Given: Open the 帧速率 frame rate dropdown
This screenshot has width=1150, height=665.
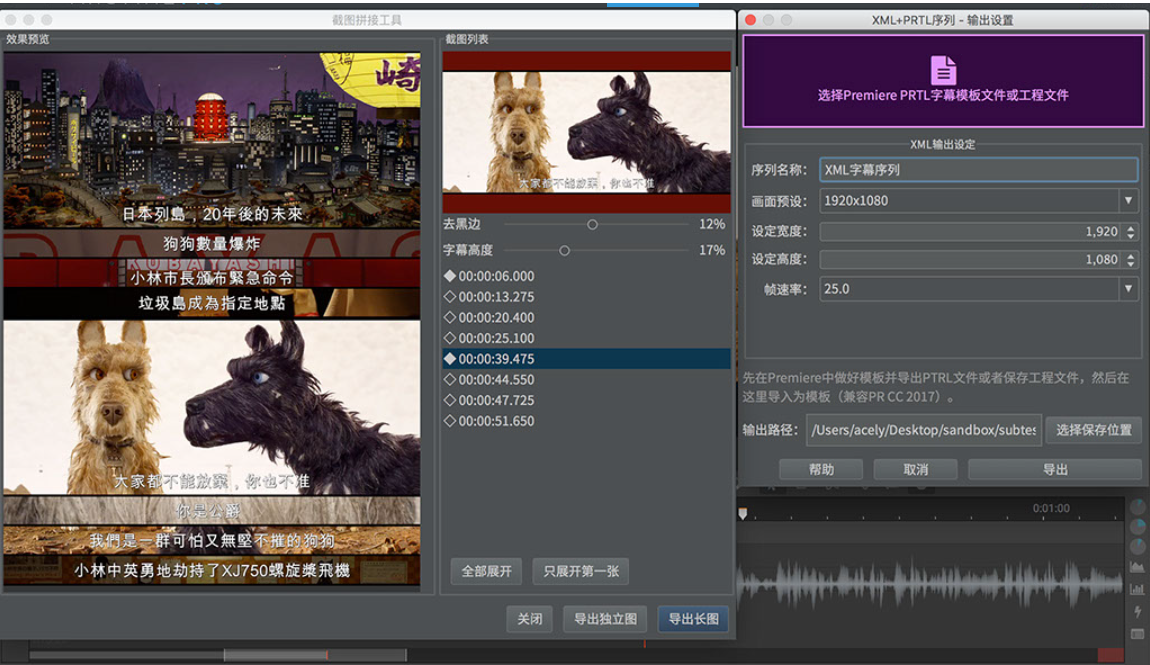Looking at the screenshot, I should coord(1129,289).
